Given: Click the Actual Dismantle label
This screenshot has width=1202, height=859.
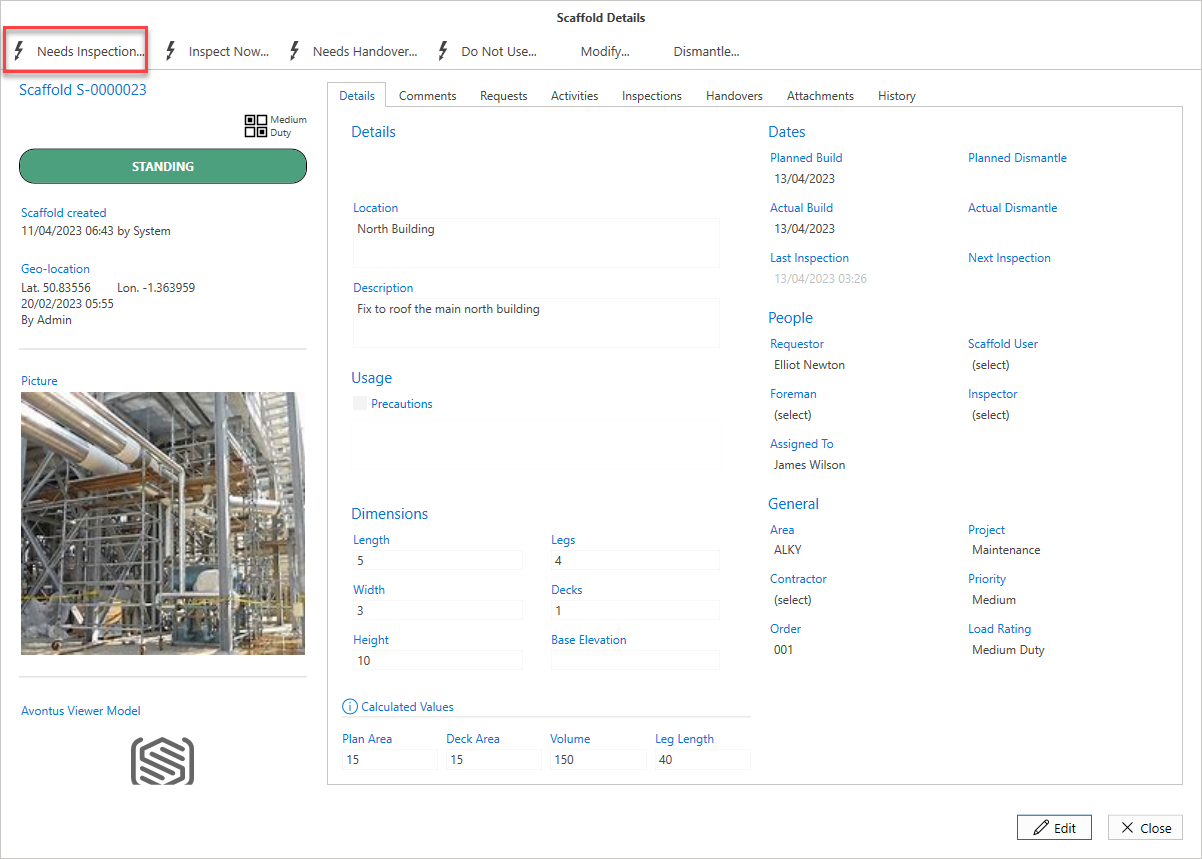Looking at the screenshot, I should coord(1012,208).
